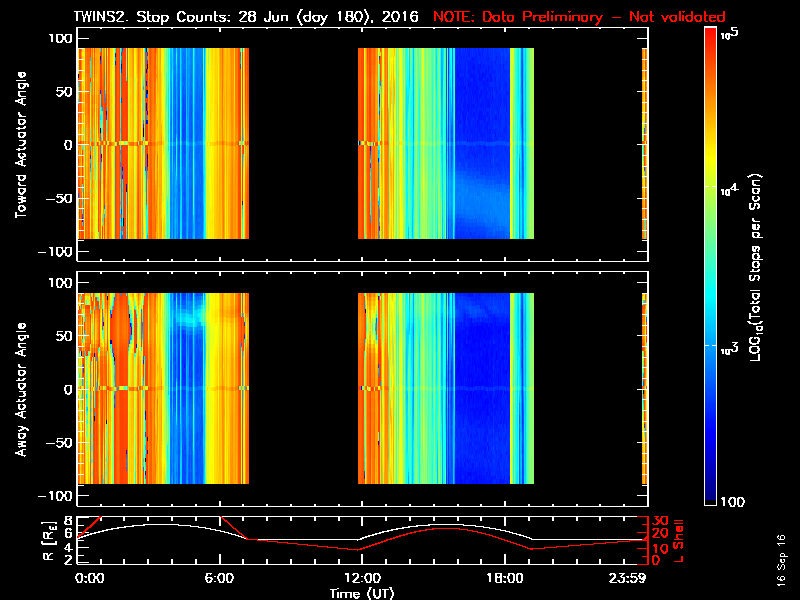Click the '0:00' time tick label
This screenshot has width=800, height=600.
[90, 578]
